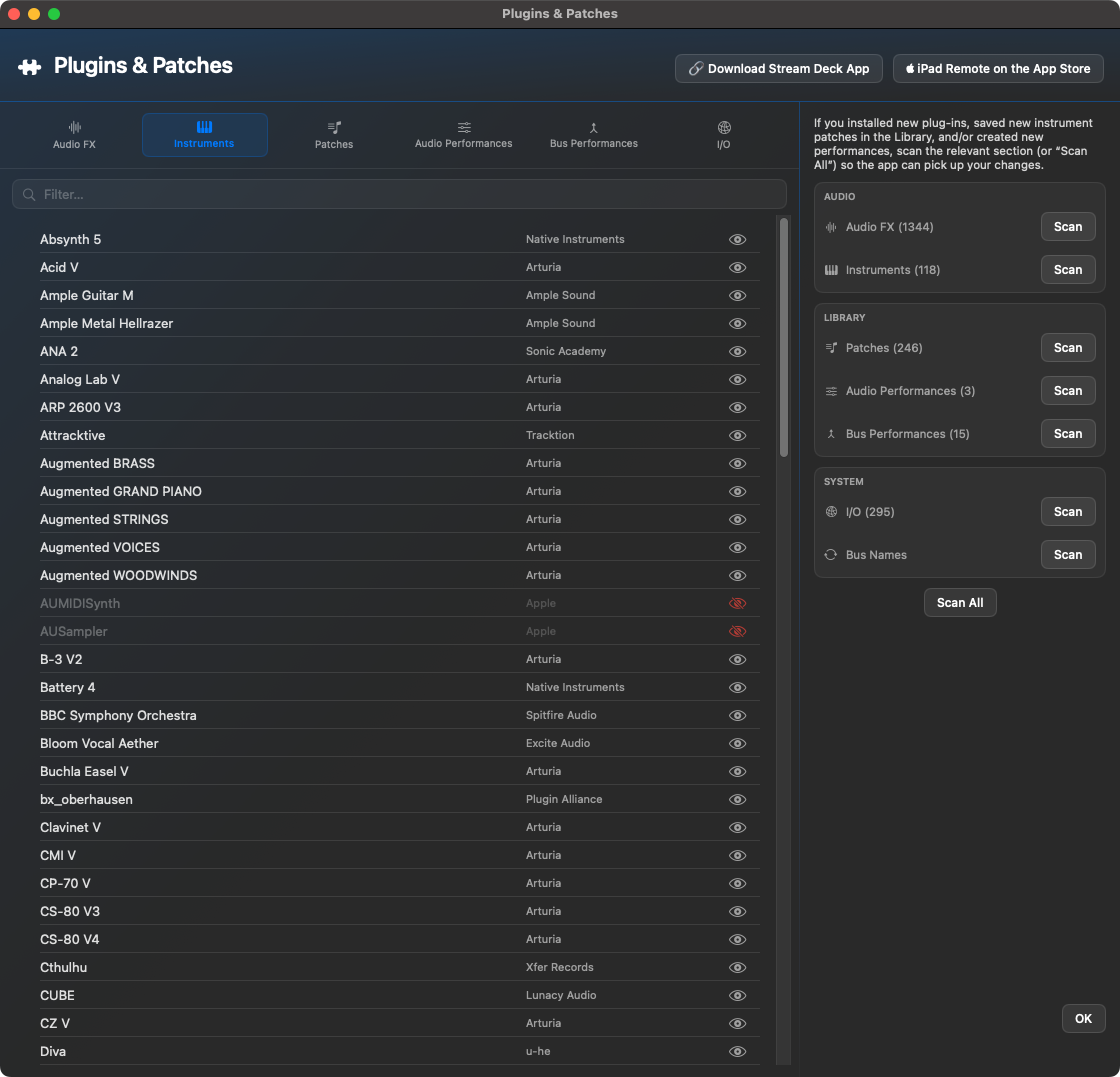Screen dimensions: 1120x1077
Task: Click the I/O globe icon in the System section
Action: 831,511
